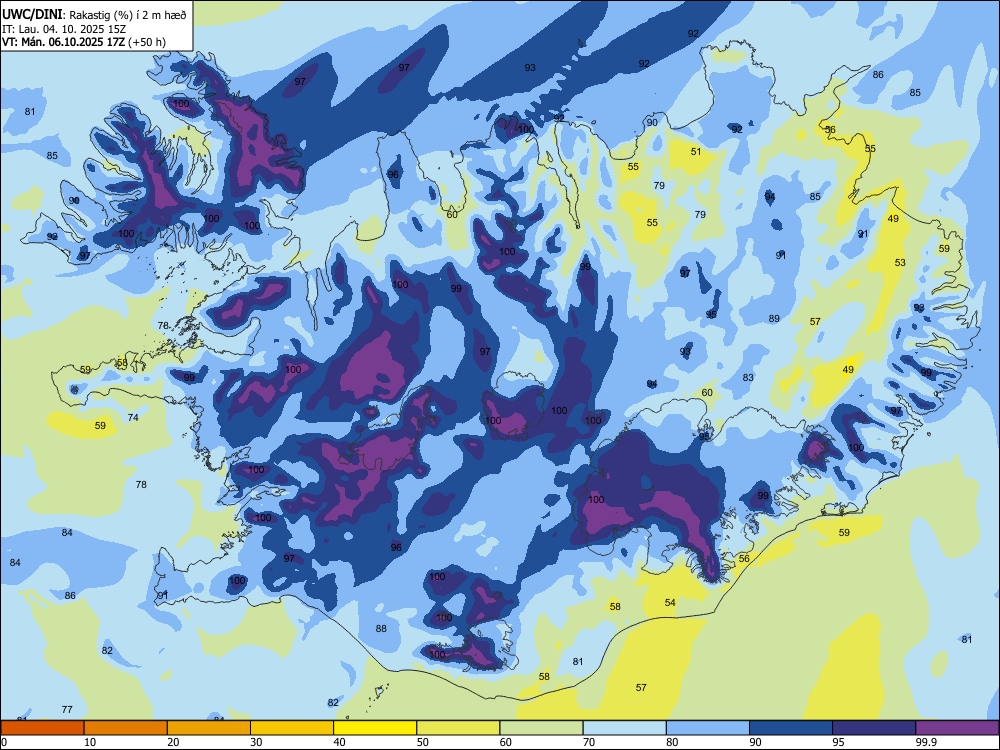Click the '70' tick label on the legend
This screenshot has height=750, width=1000.
click(589, 742)
